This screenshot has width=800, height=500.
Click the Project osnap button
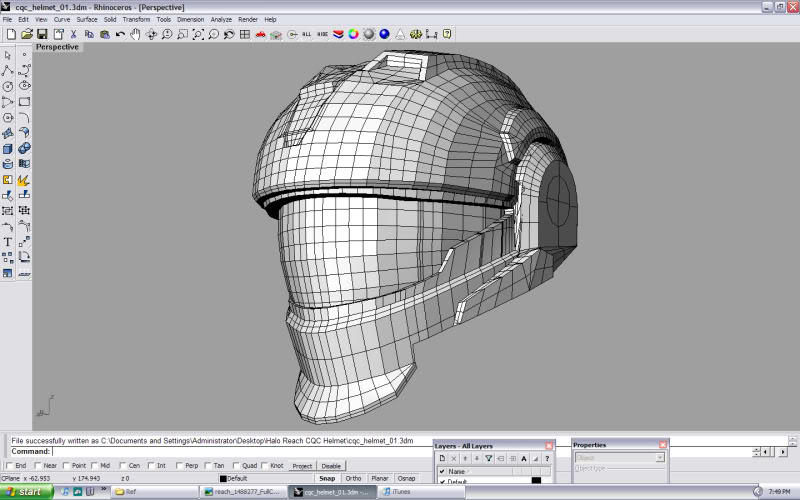[x=302, y=466]
